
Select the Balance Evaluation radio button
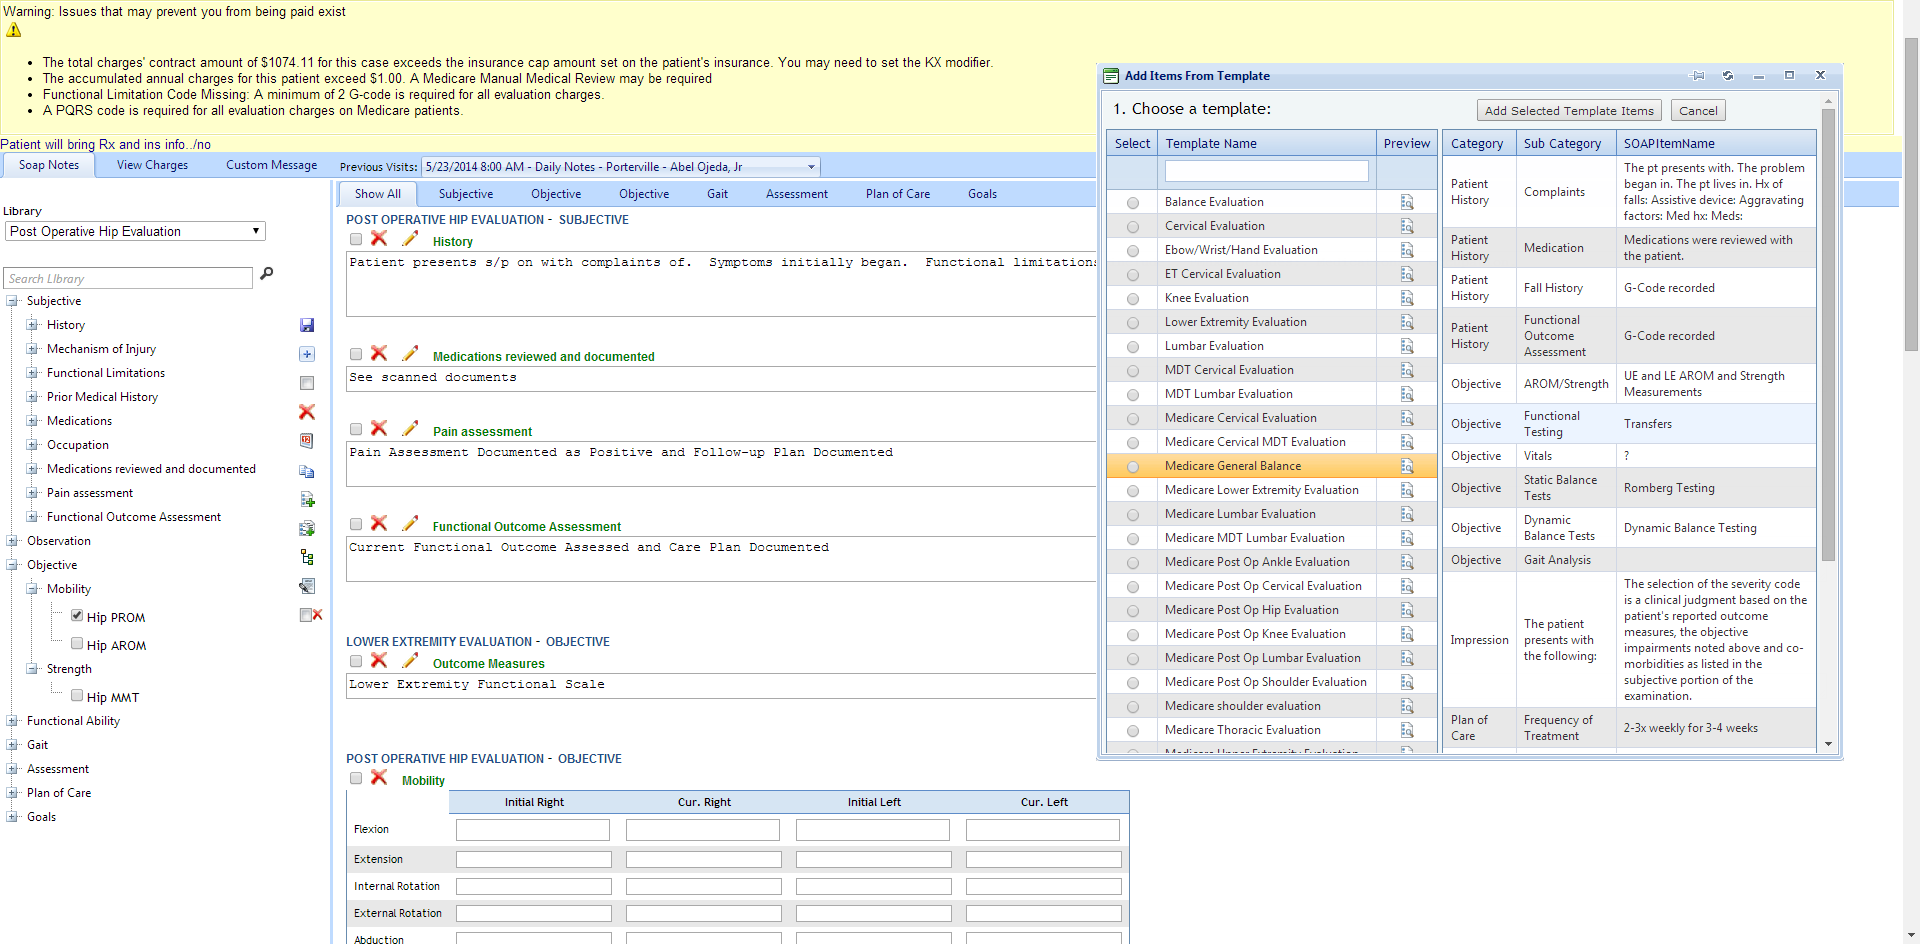(x=1133, y=203)
